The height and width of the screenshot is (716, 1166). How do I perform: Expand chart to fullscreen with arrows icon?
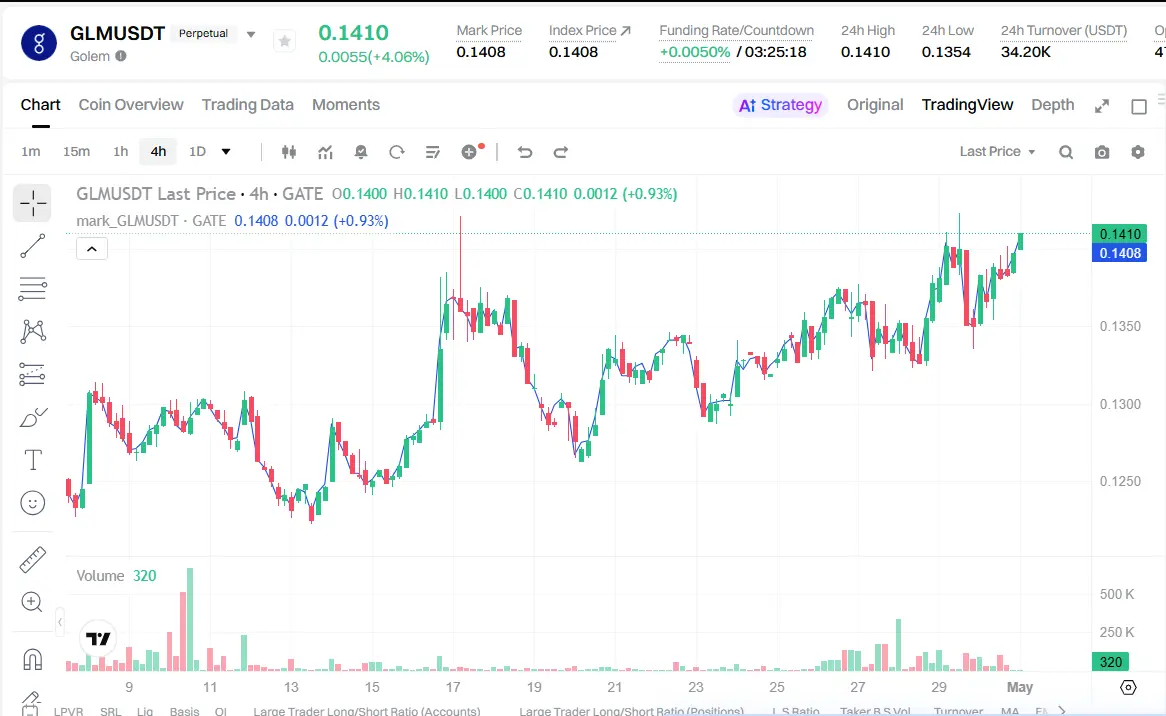[1102, 106]
